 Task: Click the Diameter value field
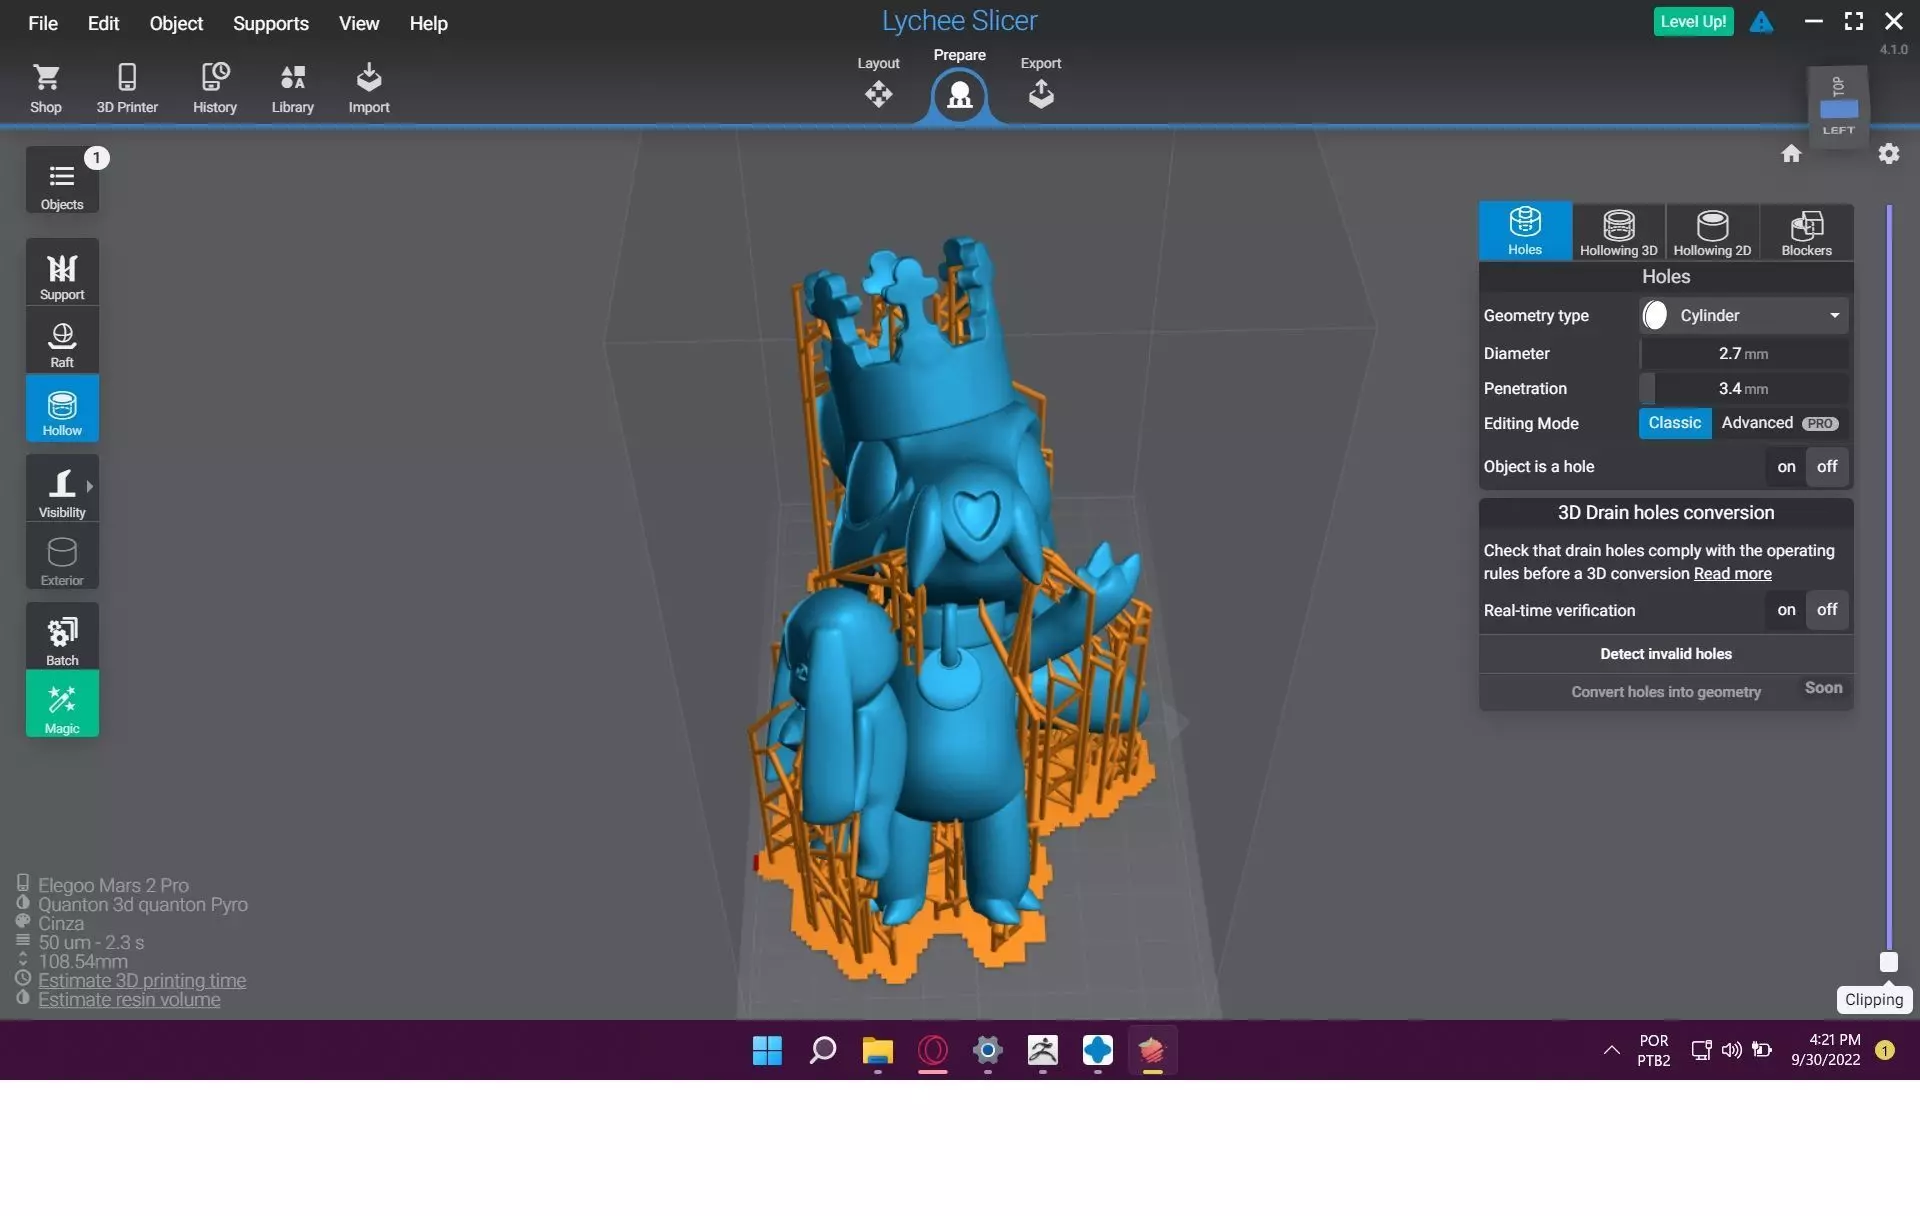click(x=1744, y=353)
